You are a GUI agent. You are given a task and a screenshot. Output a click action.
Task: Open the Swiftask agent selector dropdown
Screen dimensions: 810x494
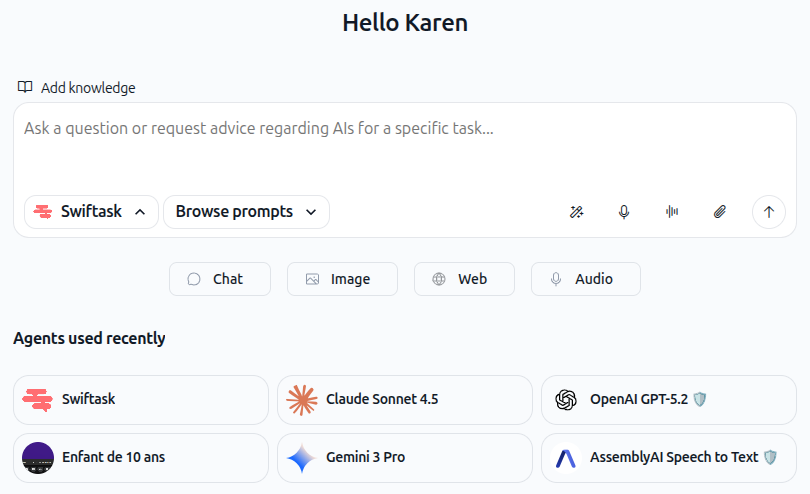[91, 212]
